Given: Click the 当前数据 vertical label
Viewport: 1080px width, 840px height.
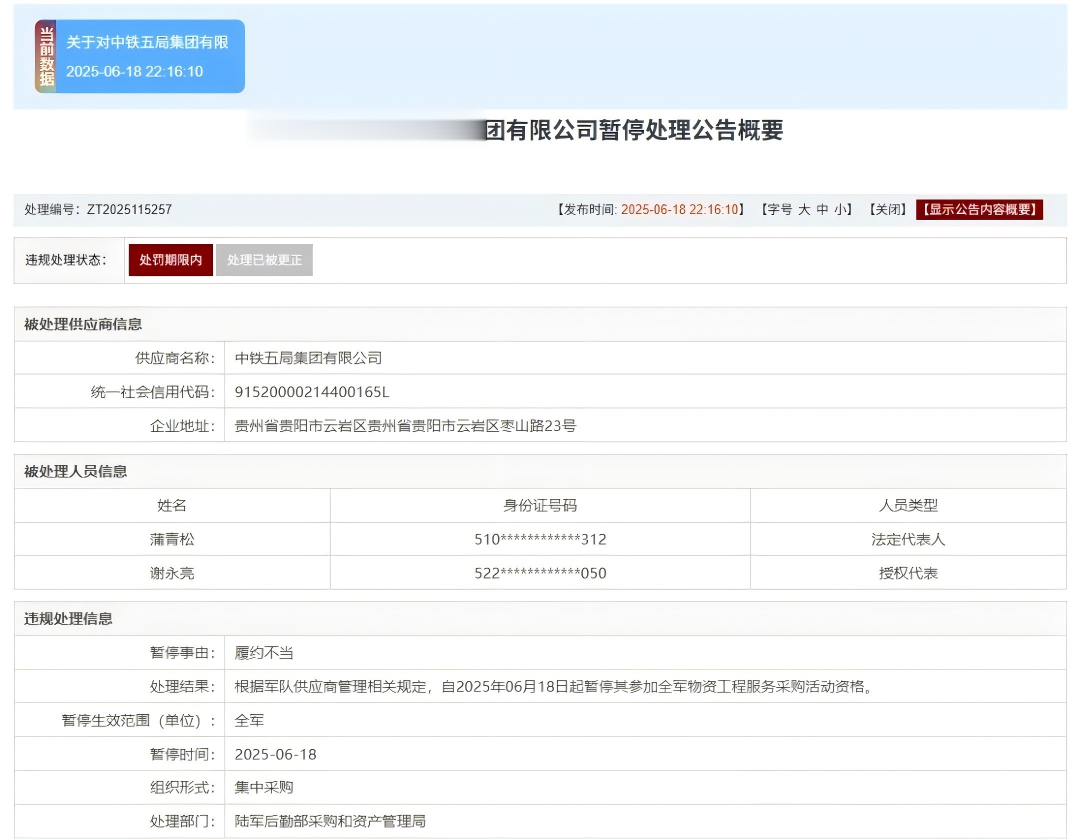Looking at the screenshot, I should 46,56.
